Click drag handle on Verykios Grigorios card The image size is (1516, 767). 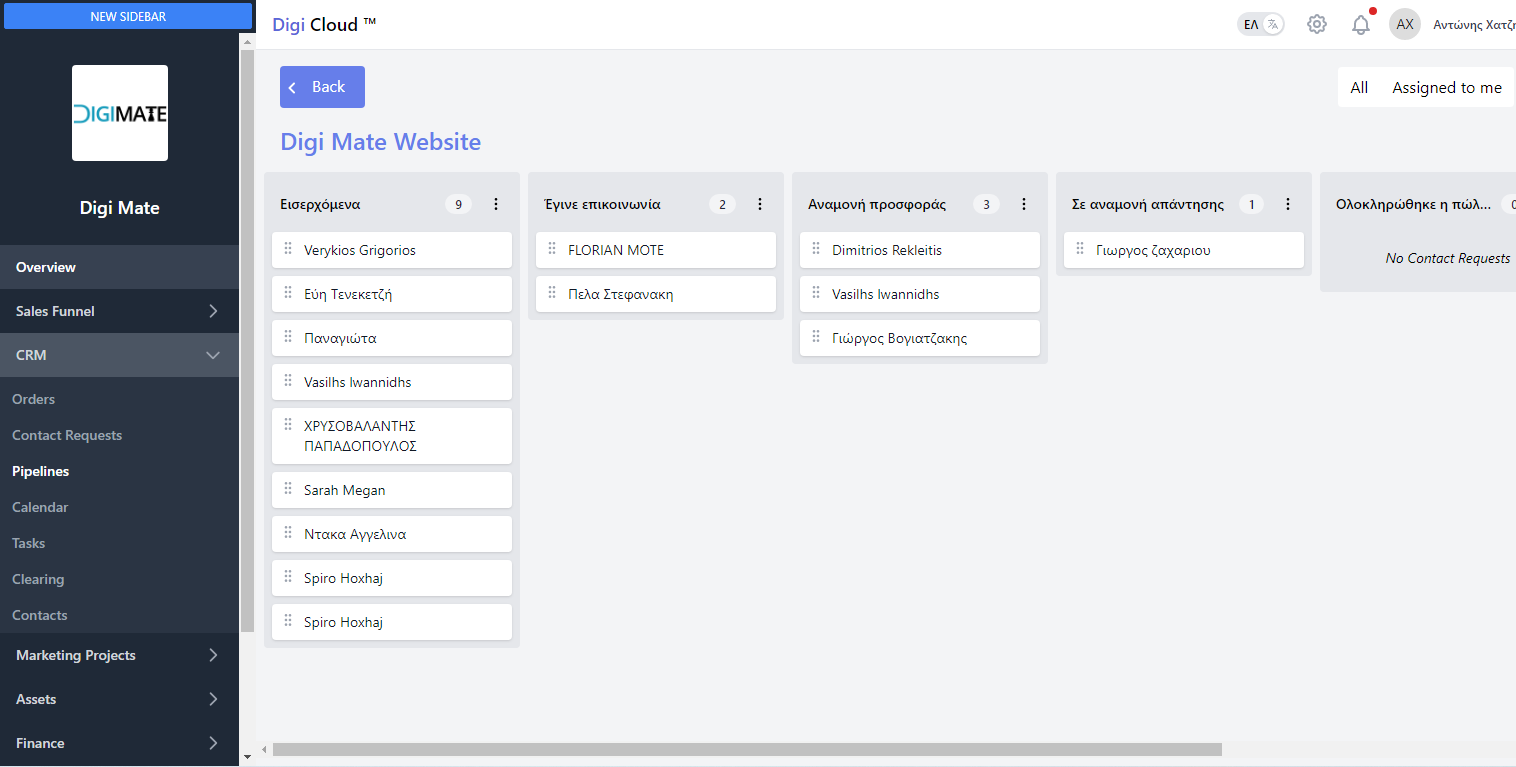(288, 249)
